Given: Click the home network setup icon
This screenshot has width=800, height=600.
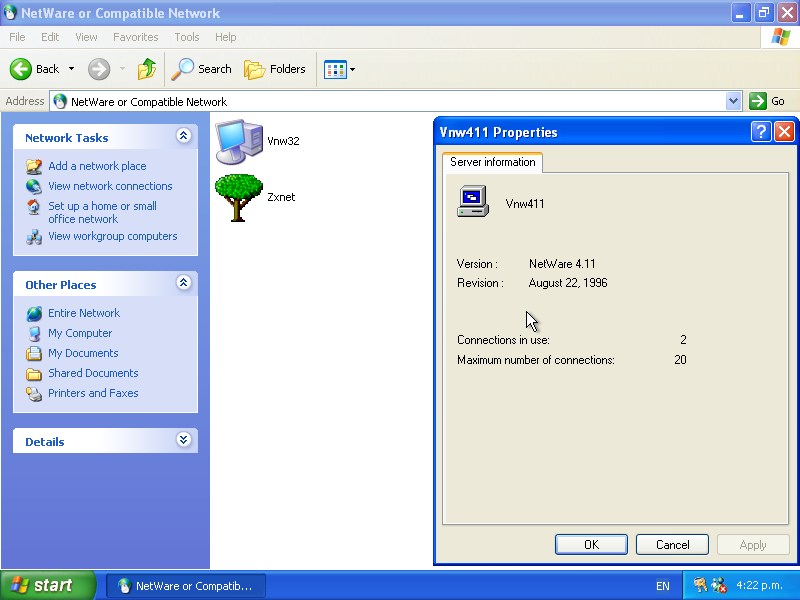Looking at the screenshot, I should (x=34, y=207).
